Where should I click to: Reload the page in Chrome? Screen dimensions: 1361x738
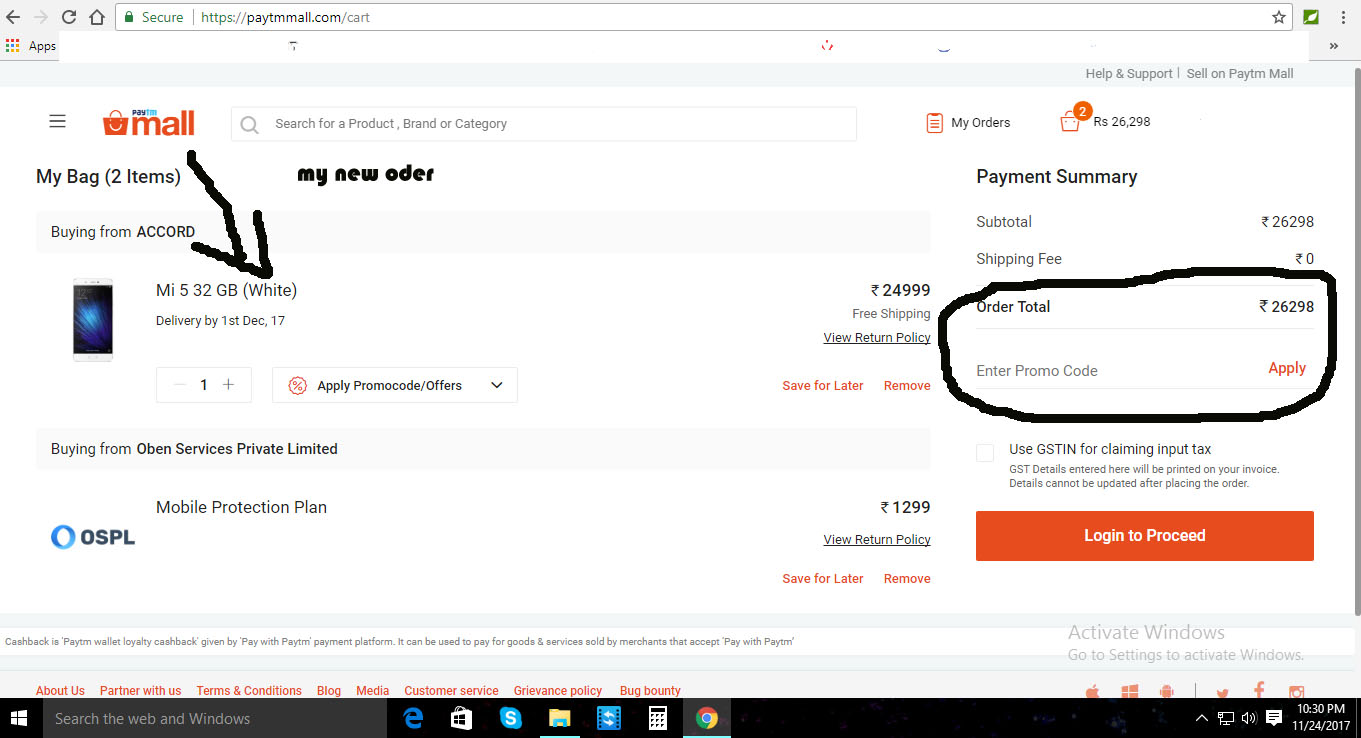pos(69,17)
